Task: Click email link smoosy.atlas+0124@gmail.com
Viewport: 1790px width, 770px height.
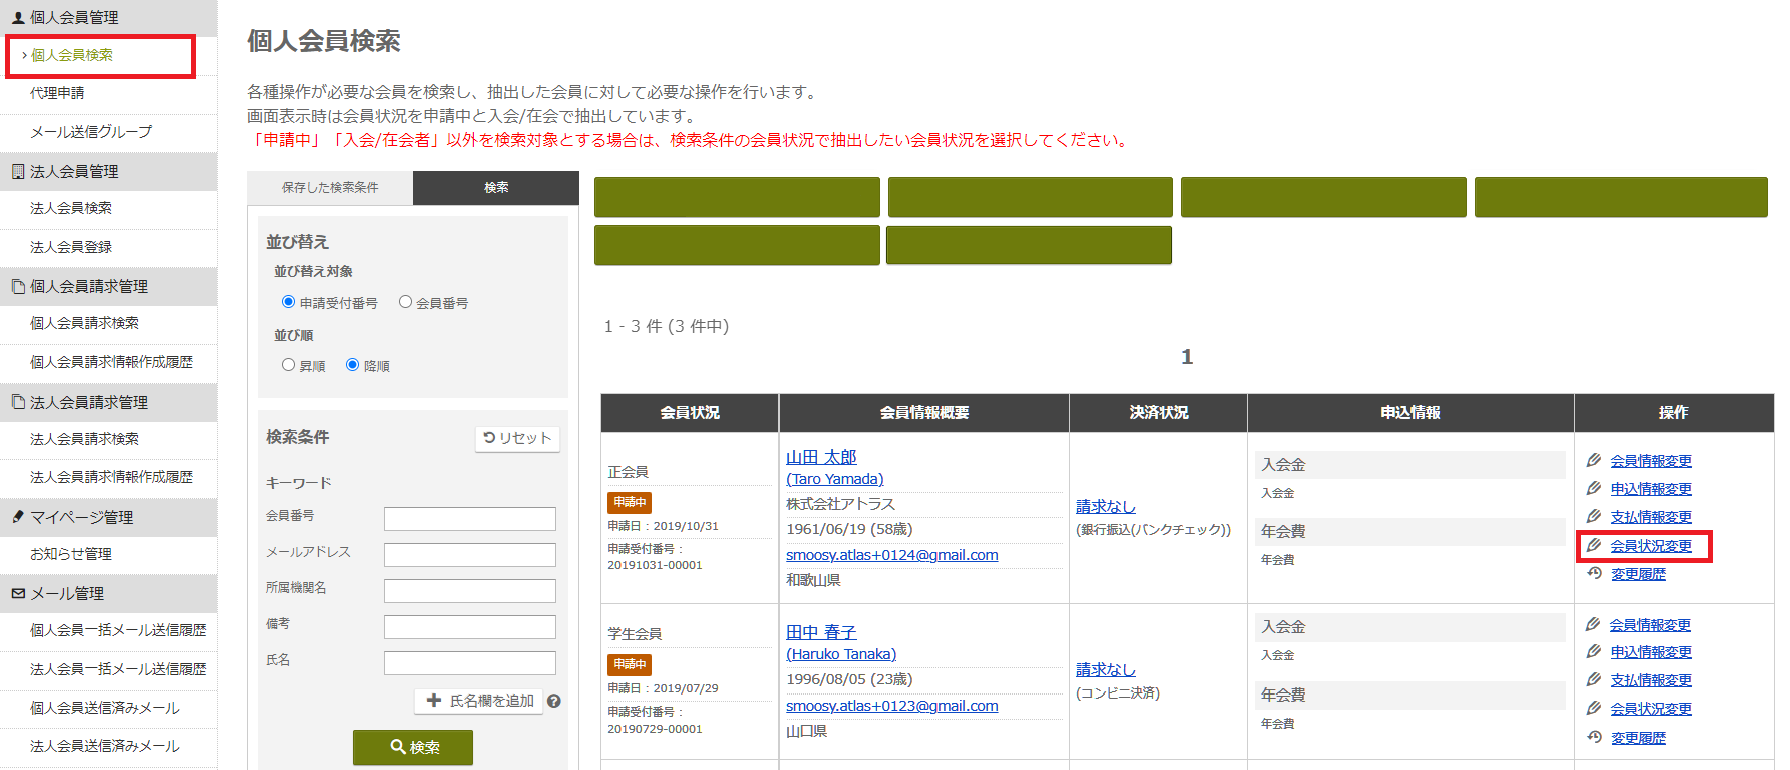Action: tap(892, 555)
